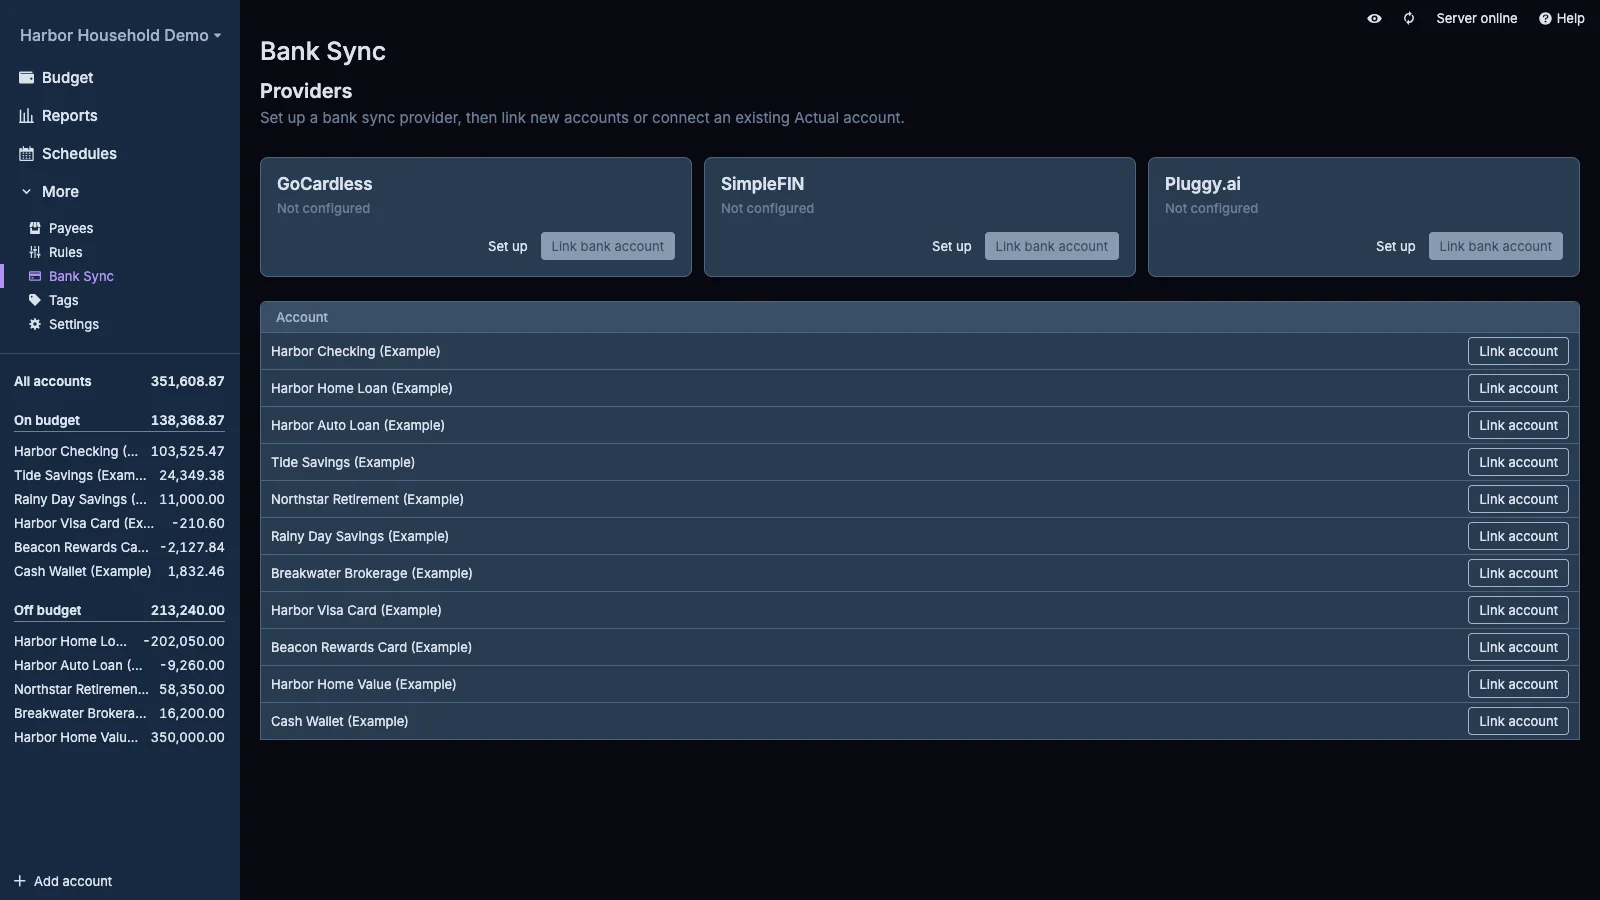Click the Payees icon in sidebar

(35, 228)
